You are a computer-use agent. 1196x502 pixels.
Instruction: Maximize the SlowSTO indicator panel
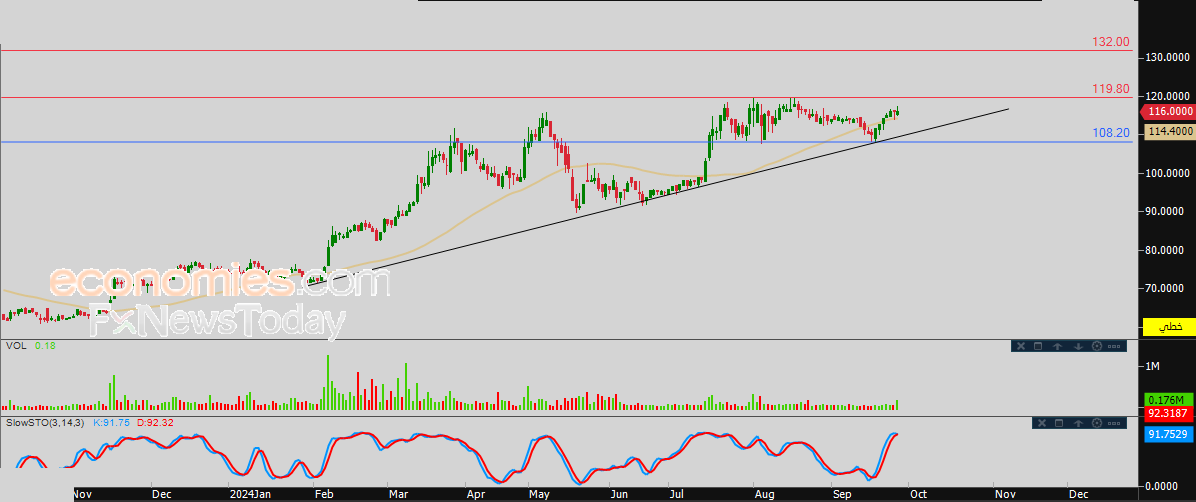pyautogui.click(x=1059, y=423)
